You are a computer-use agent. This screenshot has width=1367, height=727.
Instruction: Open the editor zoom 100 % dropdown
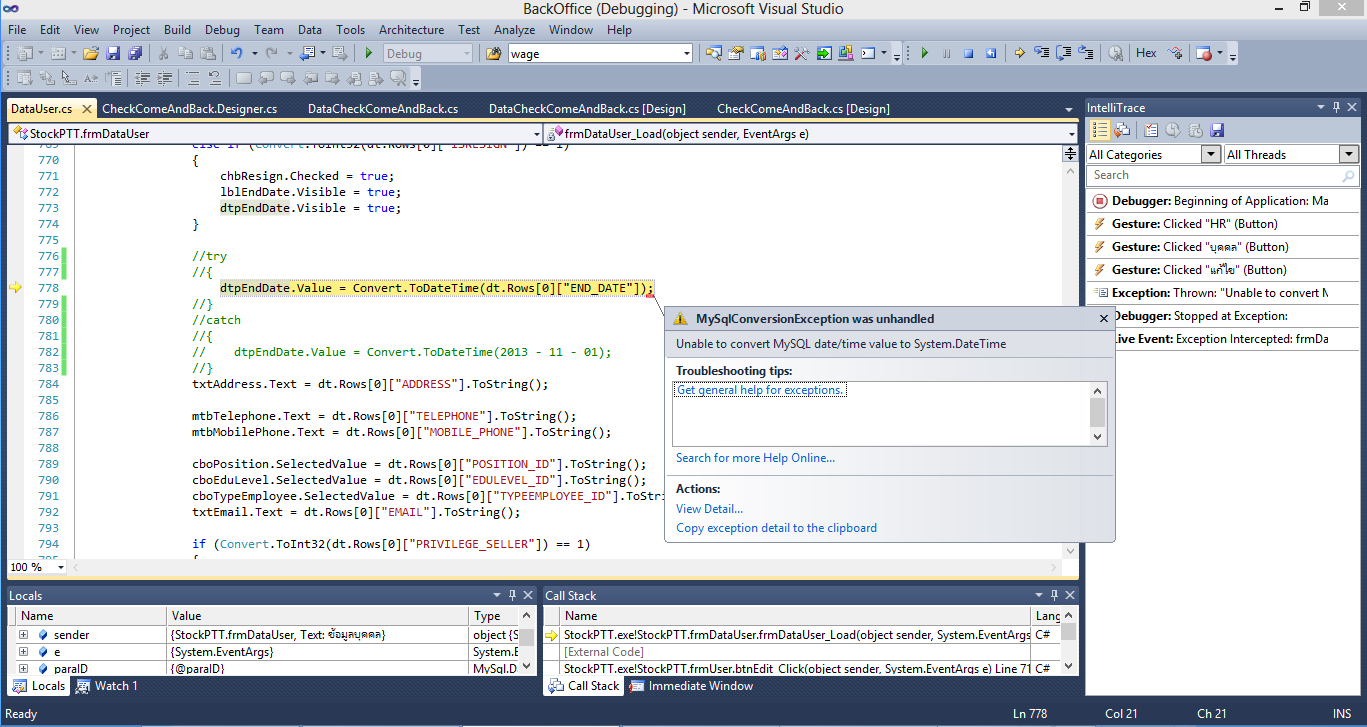tap(60, 567)
